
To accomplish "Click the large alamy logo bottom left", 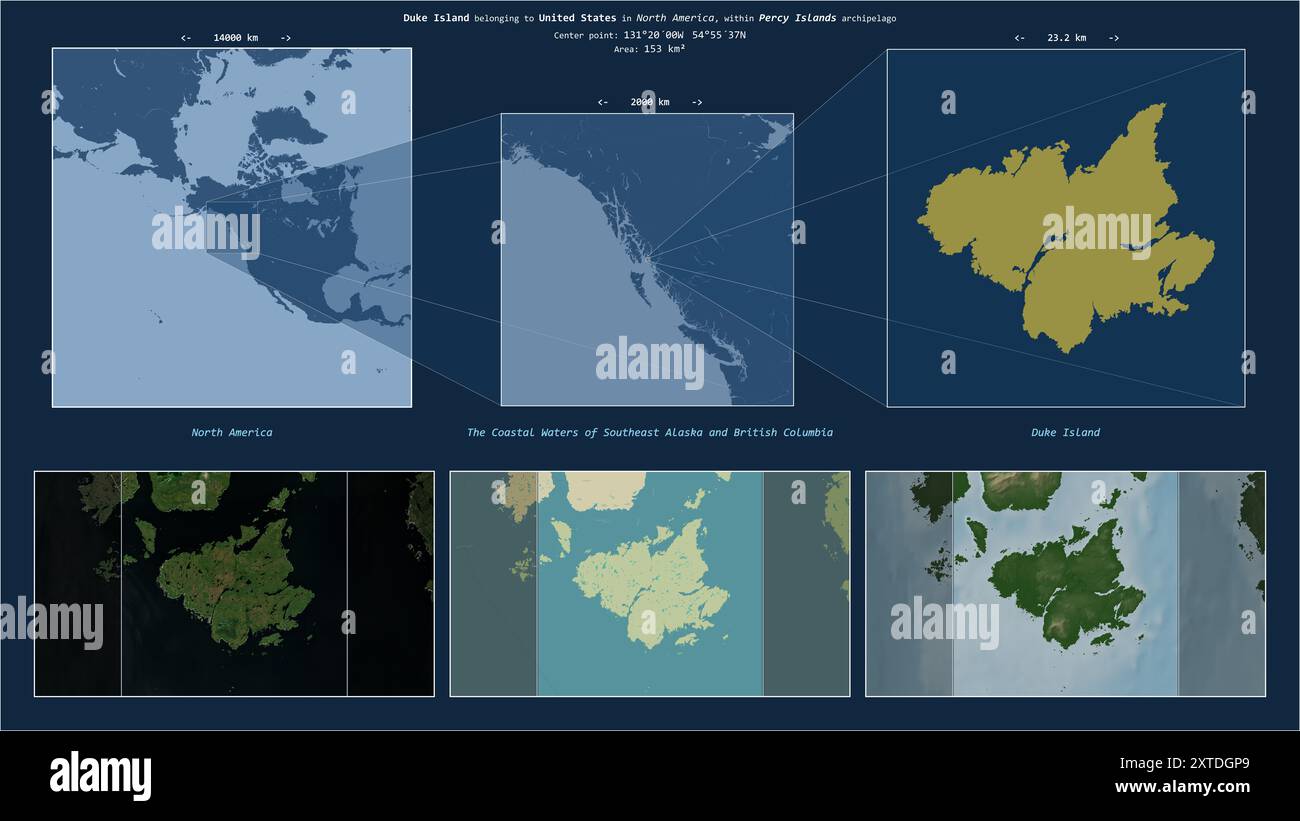I will click(x=100, y=776).
